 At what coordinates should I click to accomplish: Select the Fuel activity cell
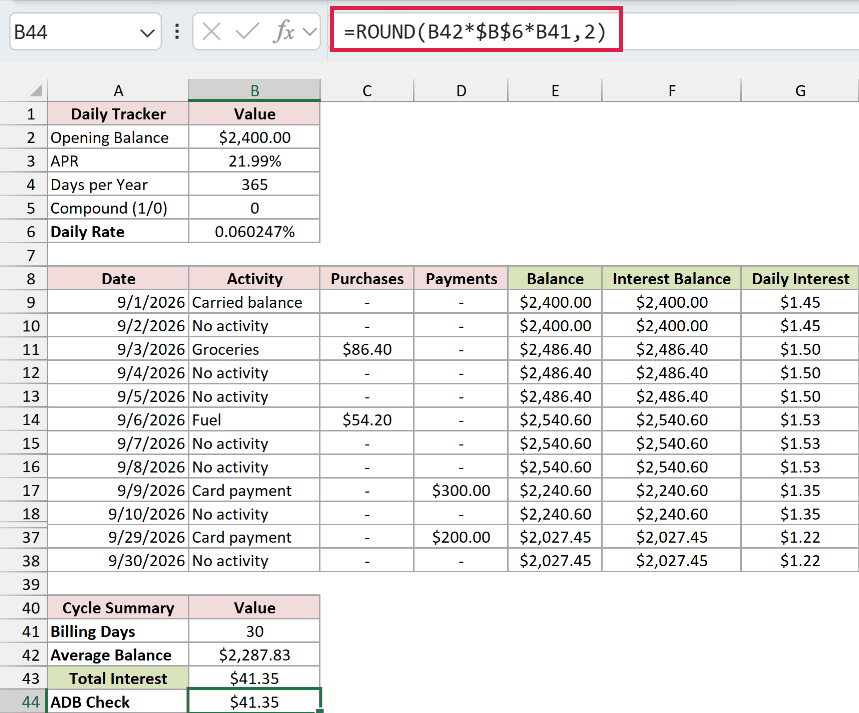click(x=255, y=420)
